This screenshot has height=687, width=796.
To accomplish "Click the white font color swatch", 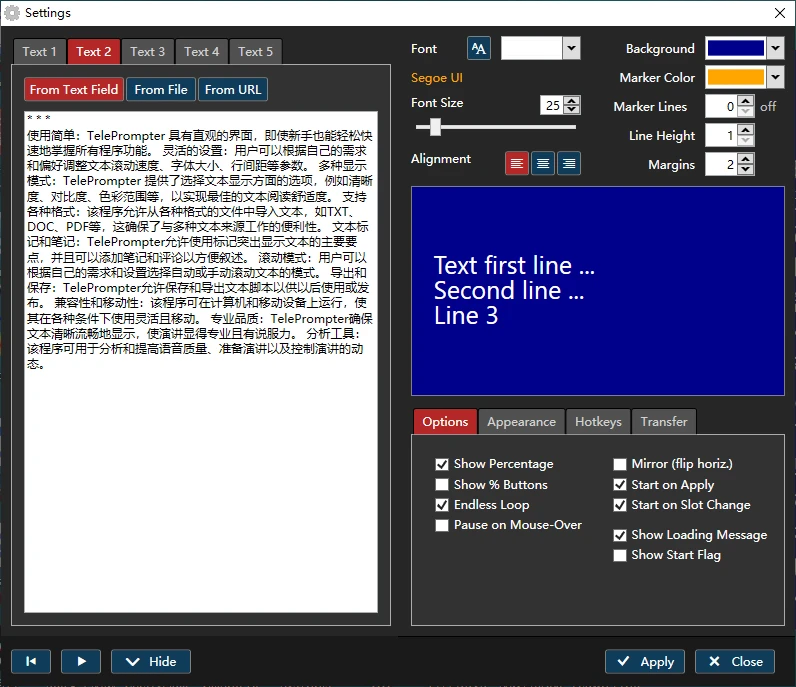I will tap(532, 48).
